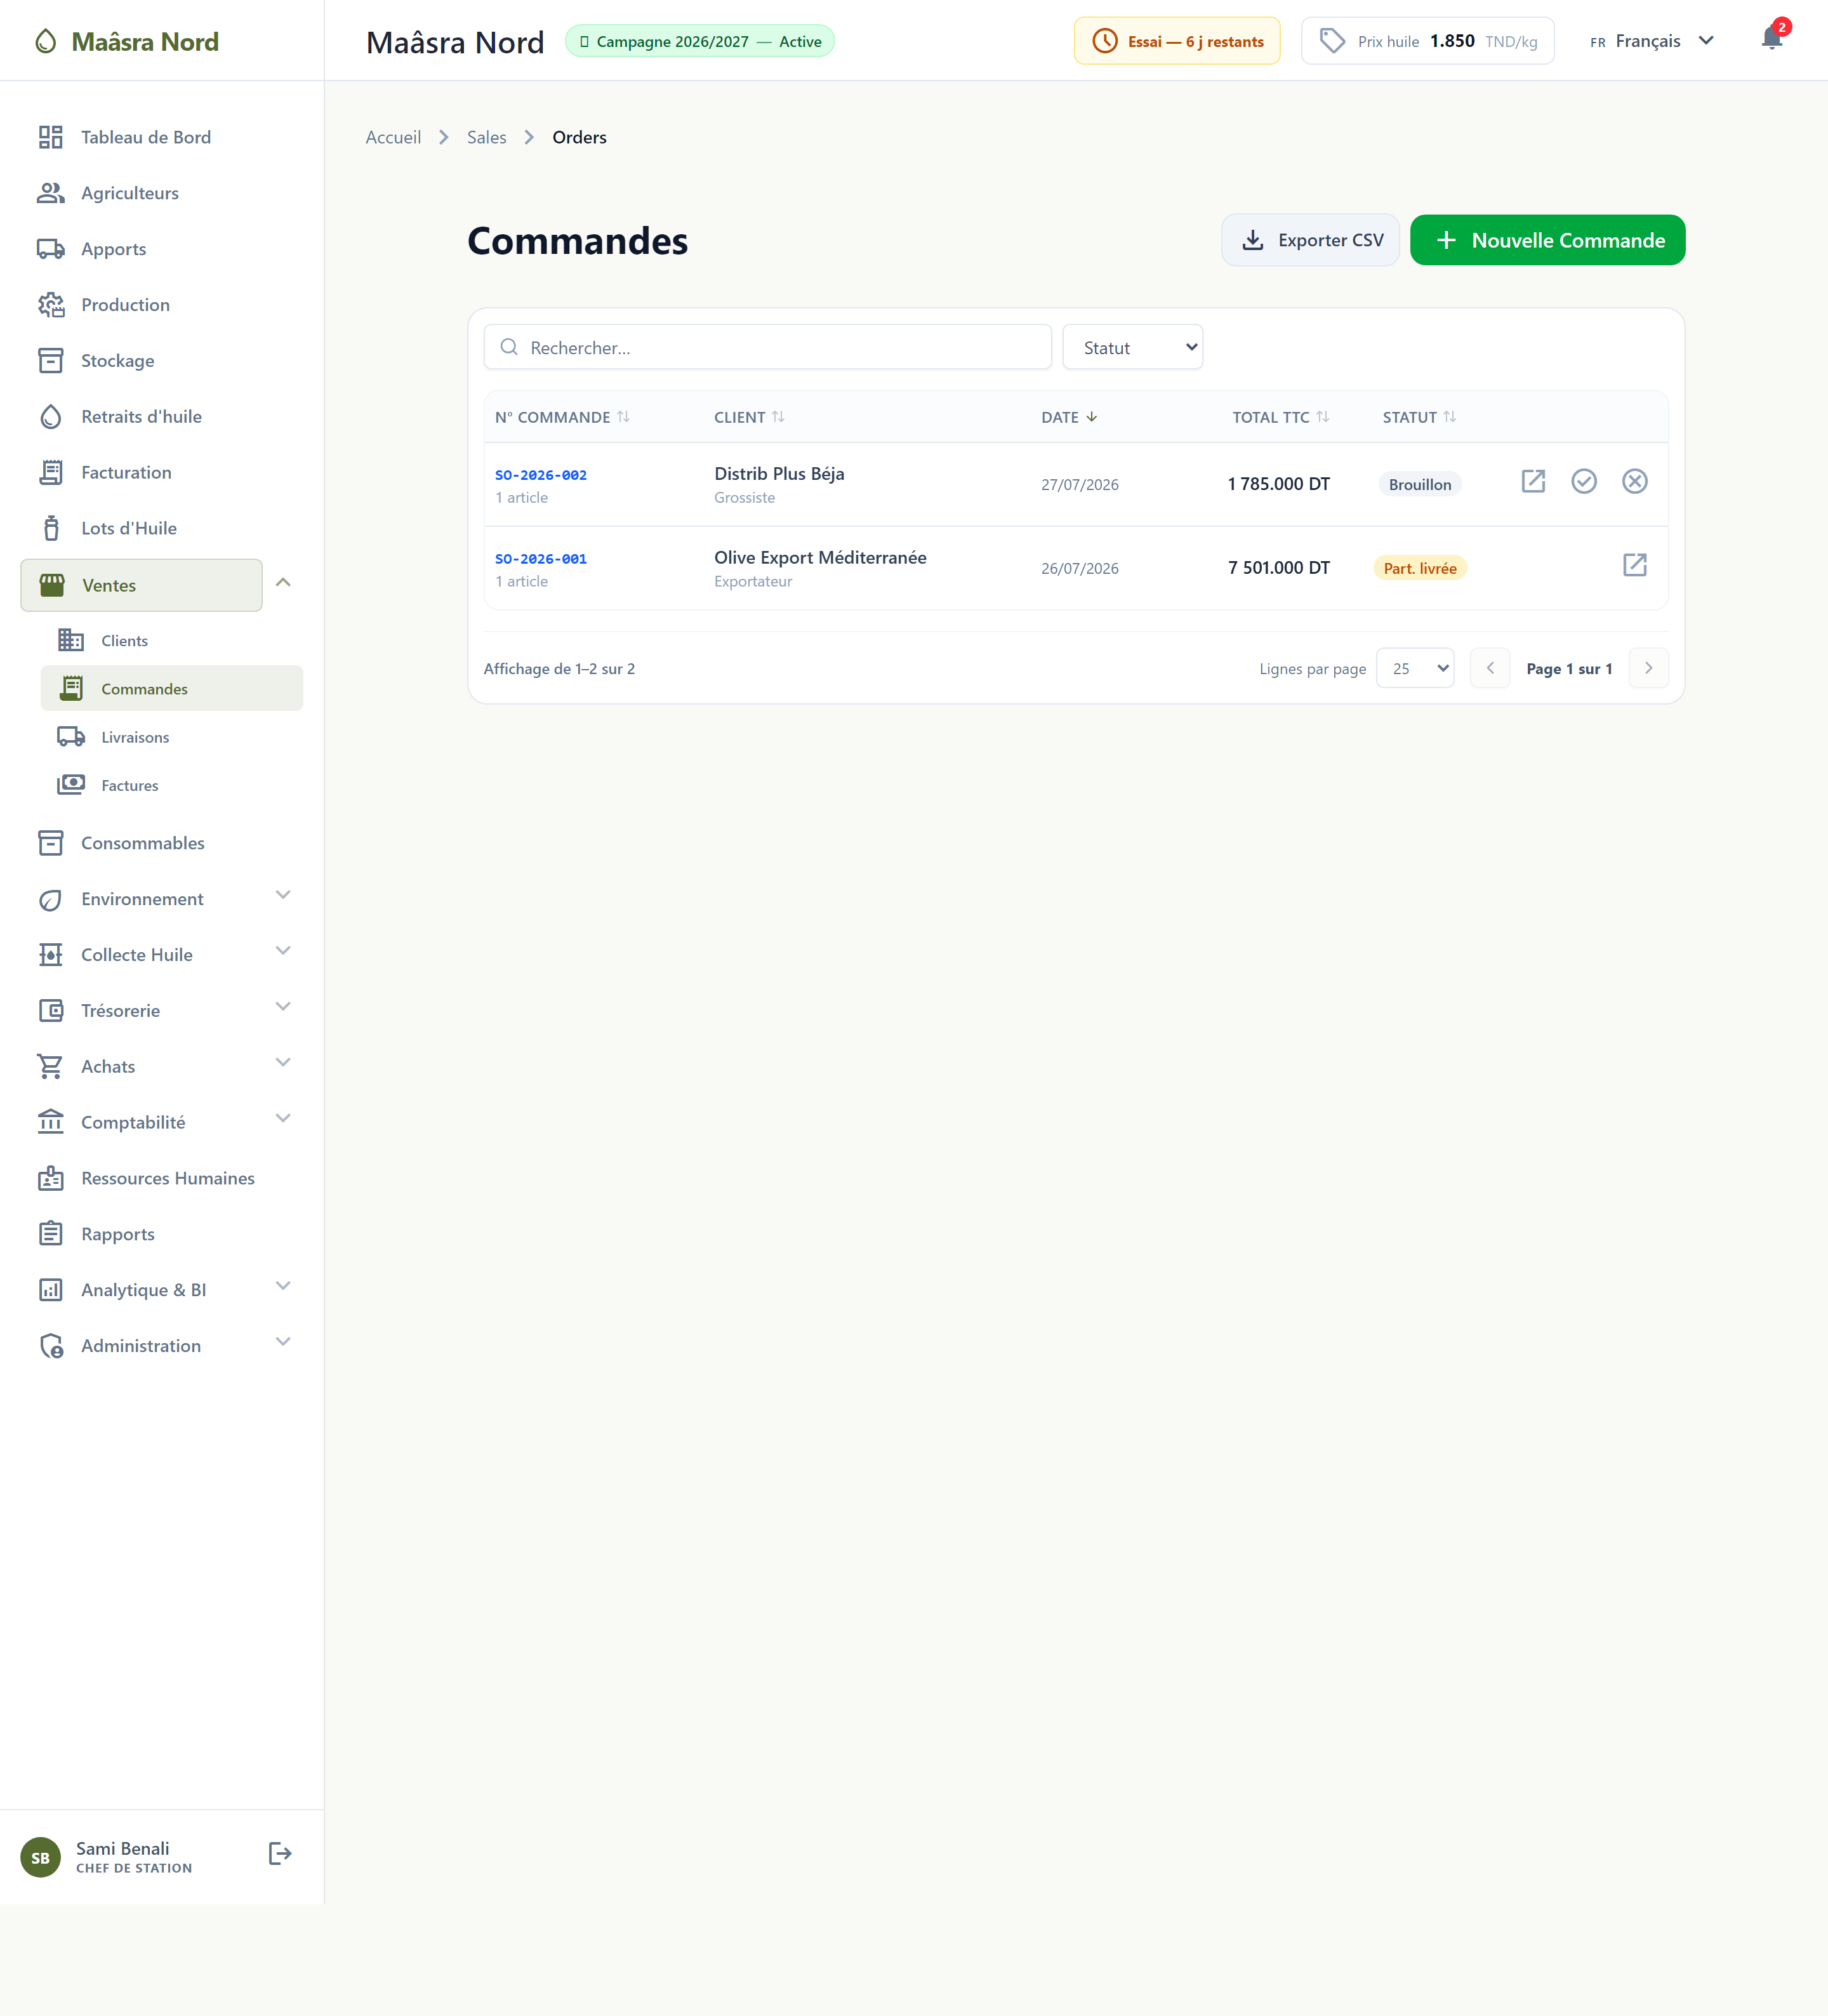Select the Commandes submenu item
1828x2016 pixels.
[x=172, y=689]
